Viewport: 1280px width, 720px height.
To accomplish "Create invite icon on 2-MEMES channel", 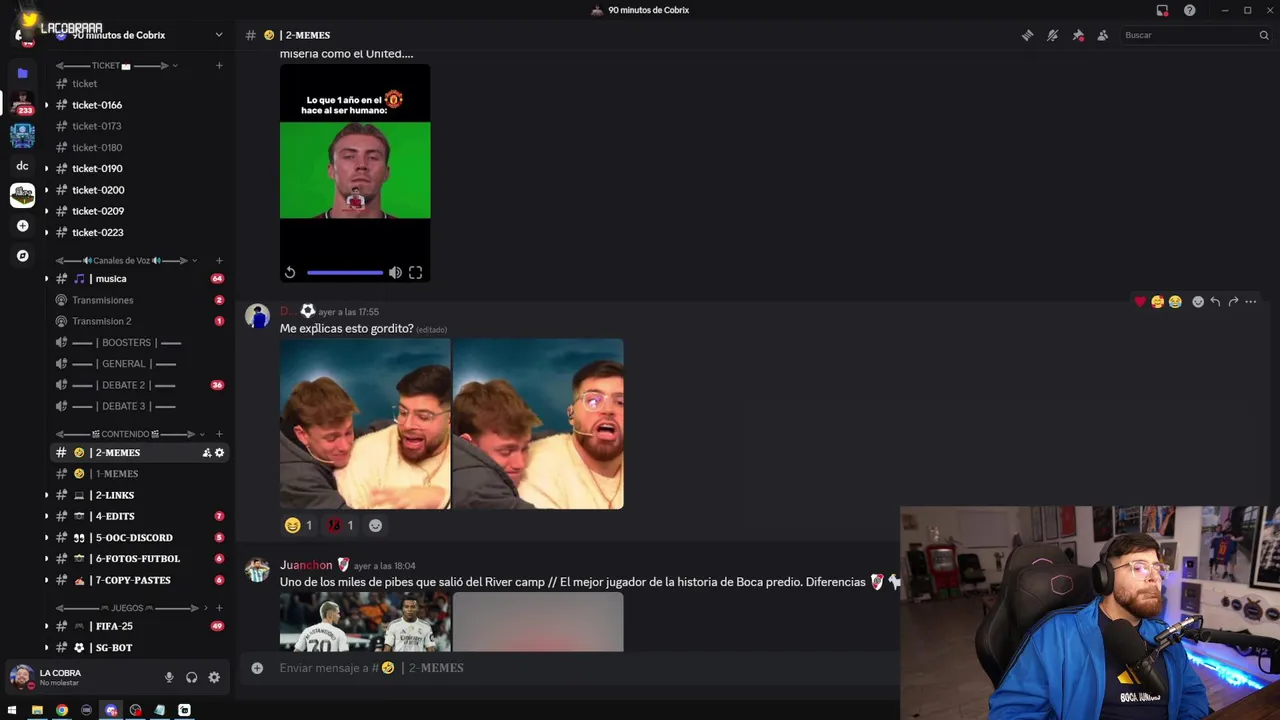I will (207, 453).
